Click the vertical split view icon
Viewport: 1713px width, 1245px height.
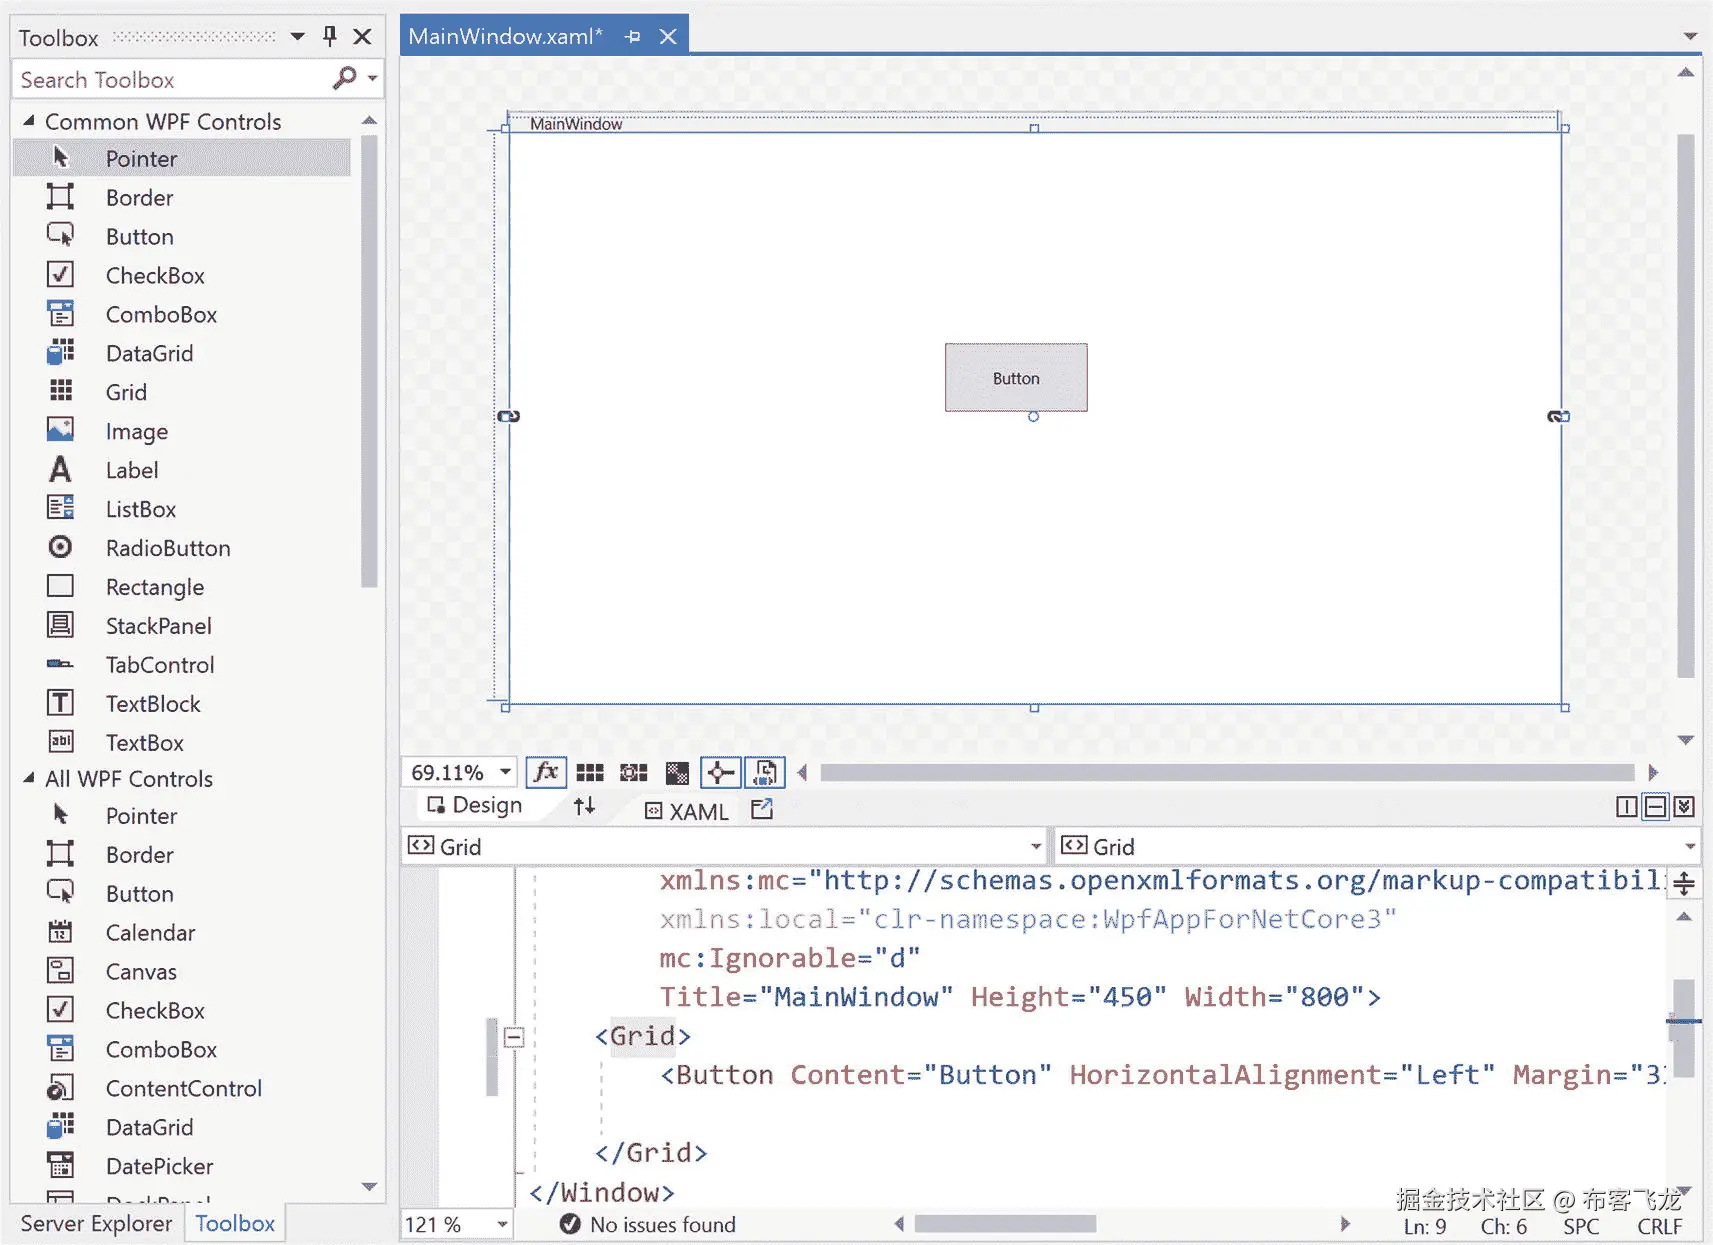[x=1625, y=806]
